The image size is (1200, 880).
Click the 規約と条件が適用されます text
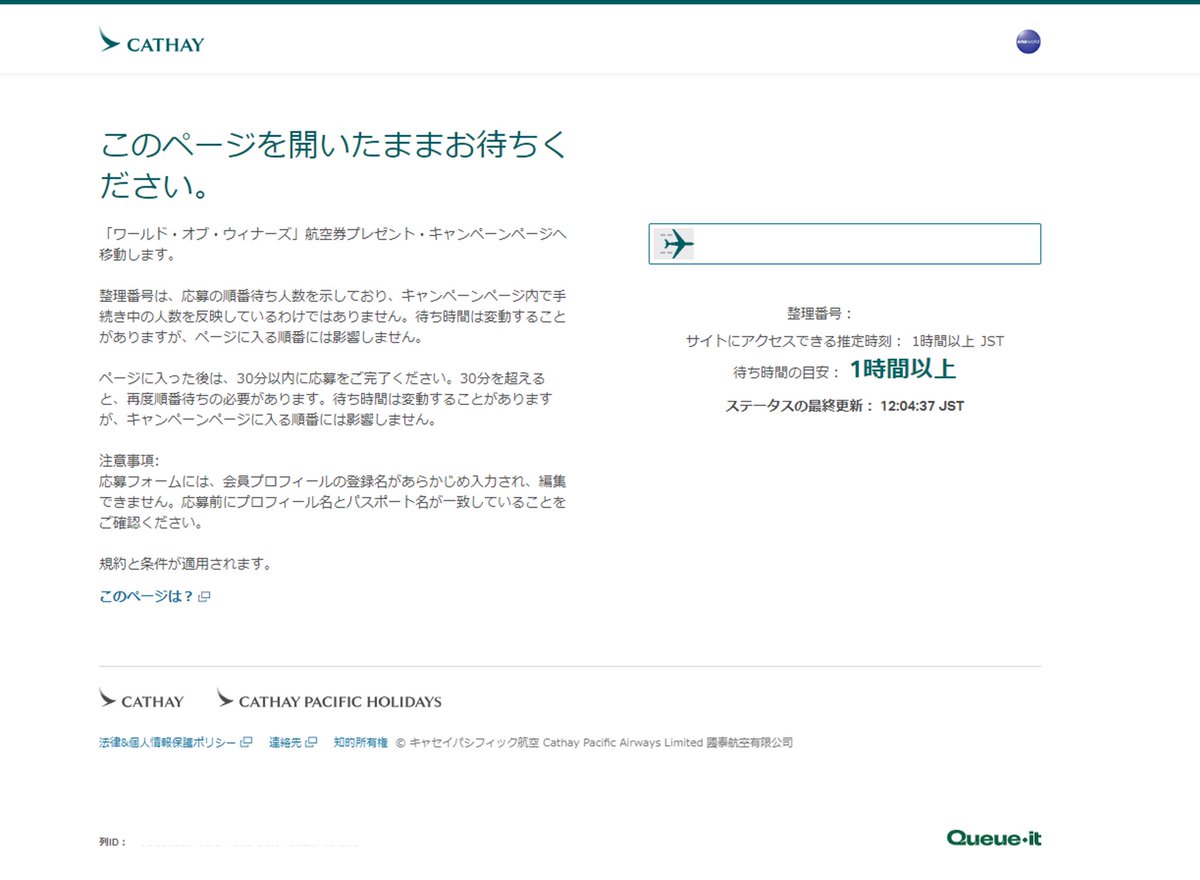click(186, 563)
